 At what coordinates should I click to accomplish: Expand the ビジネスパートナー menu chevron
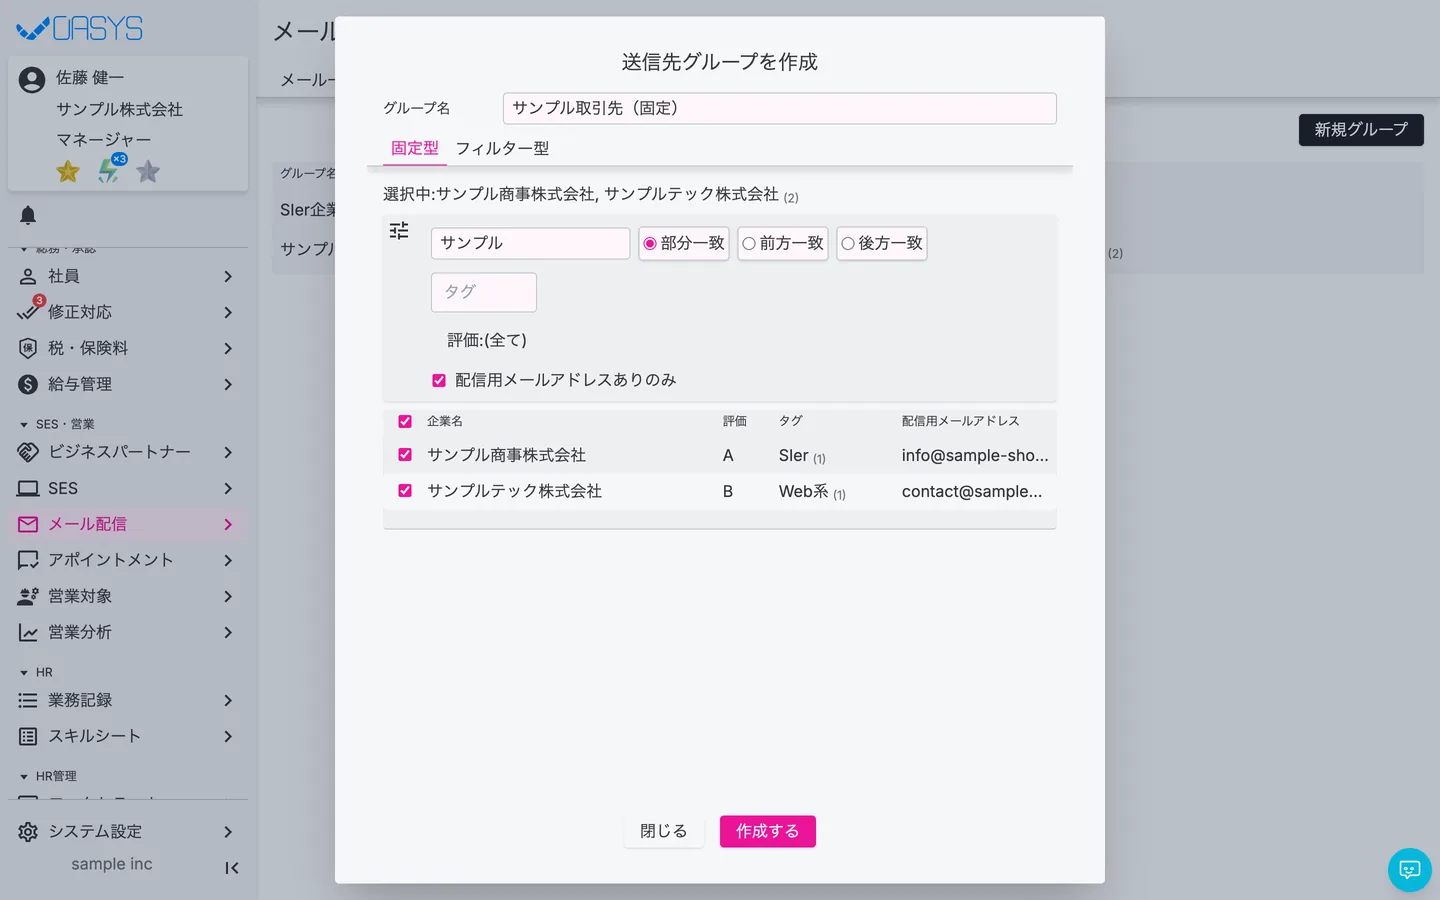[x=228, y=452]
